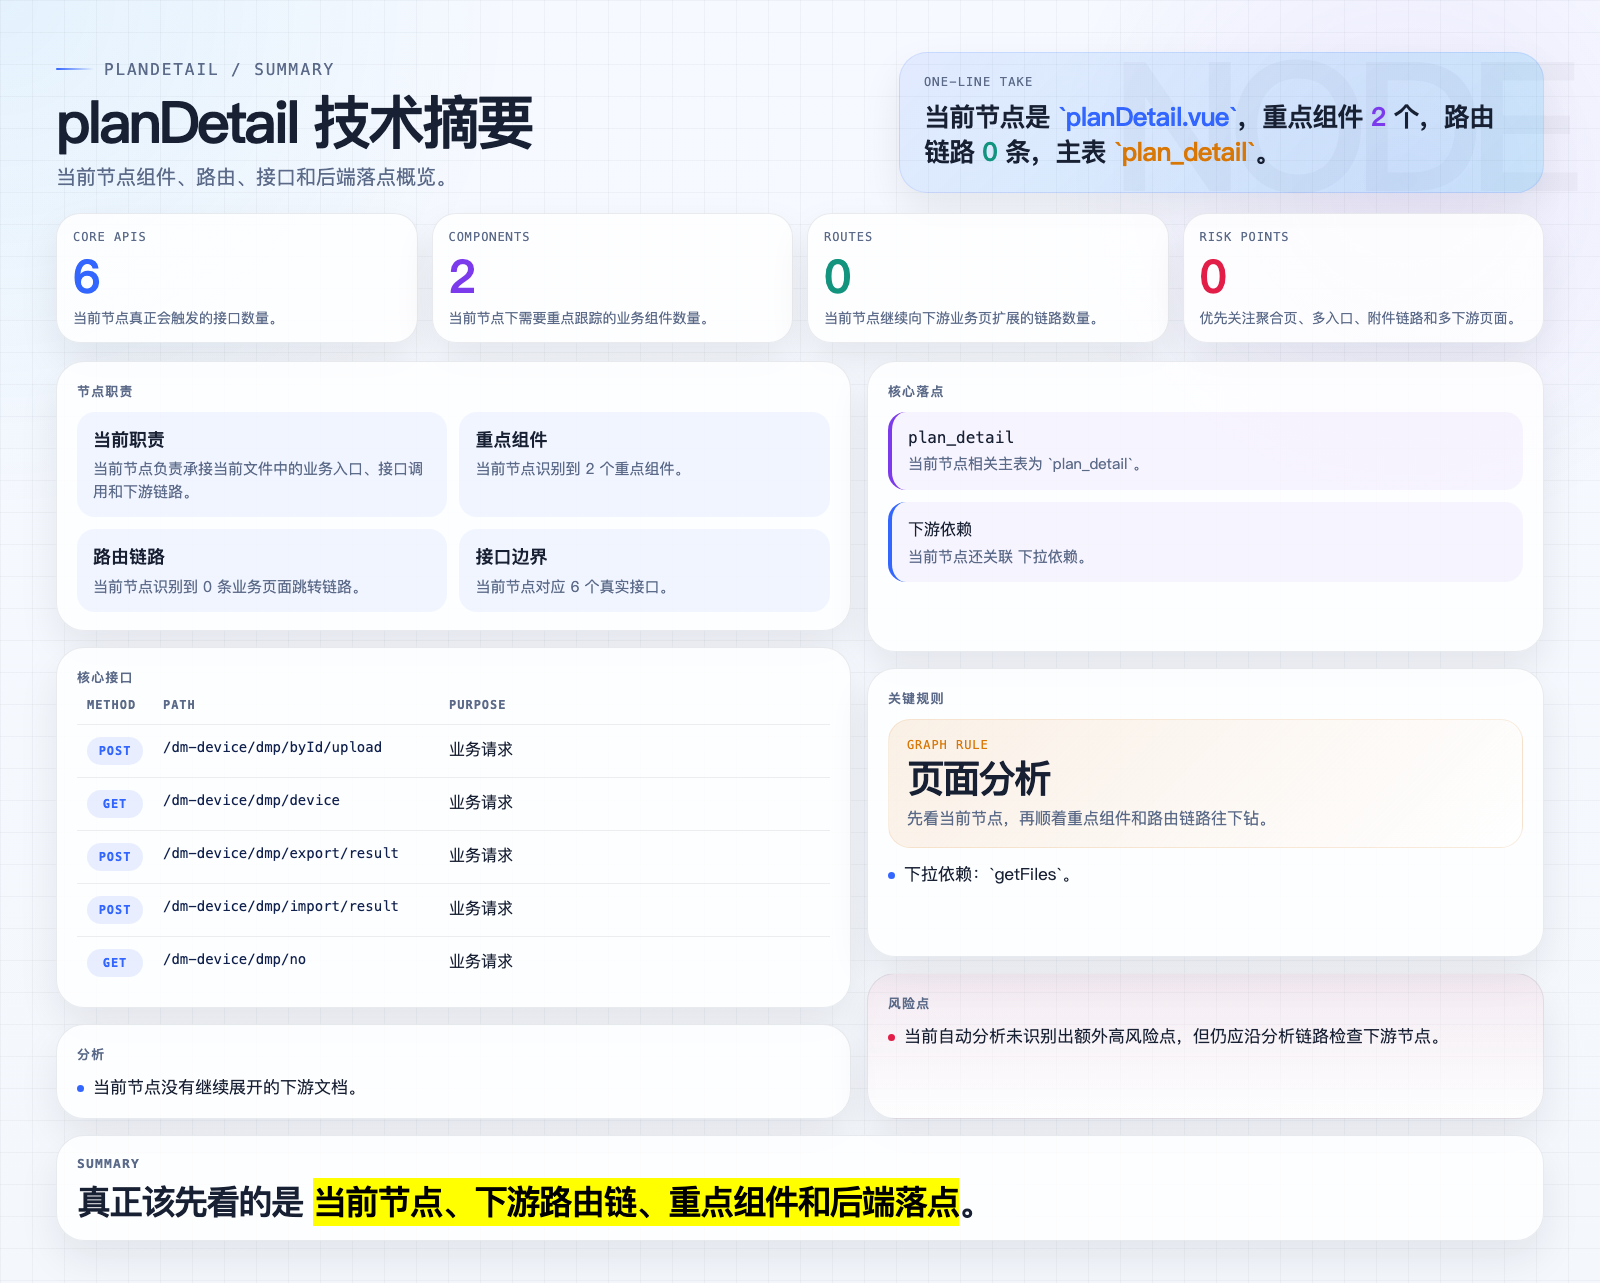
Task: Click POST badge for import/result row
Action: [x=115, y=910]
